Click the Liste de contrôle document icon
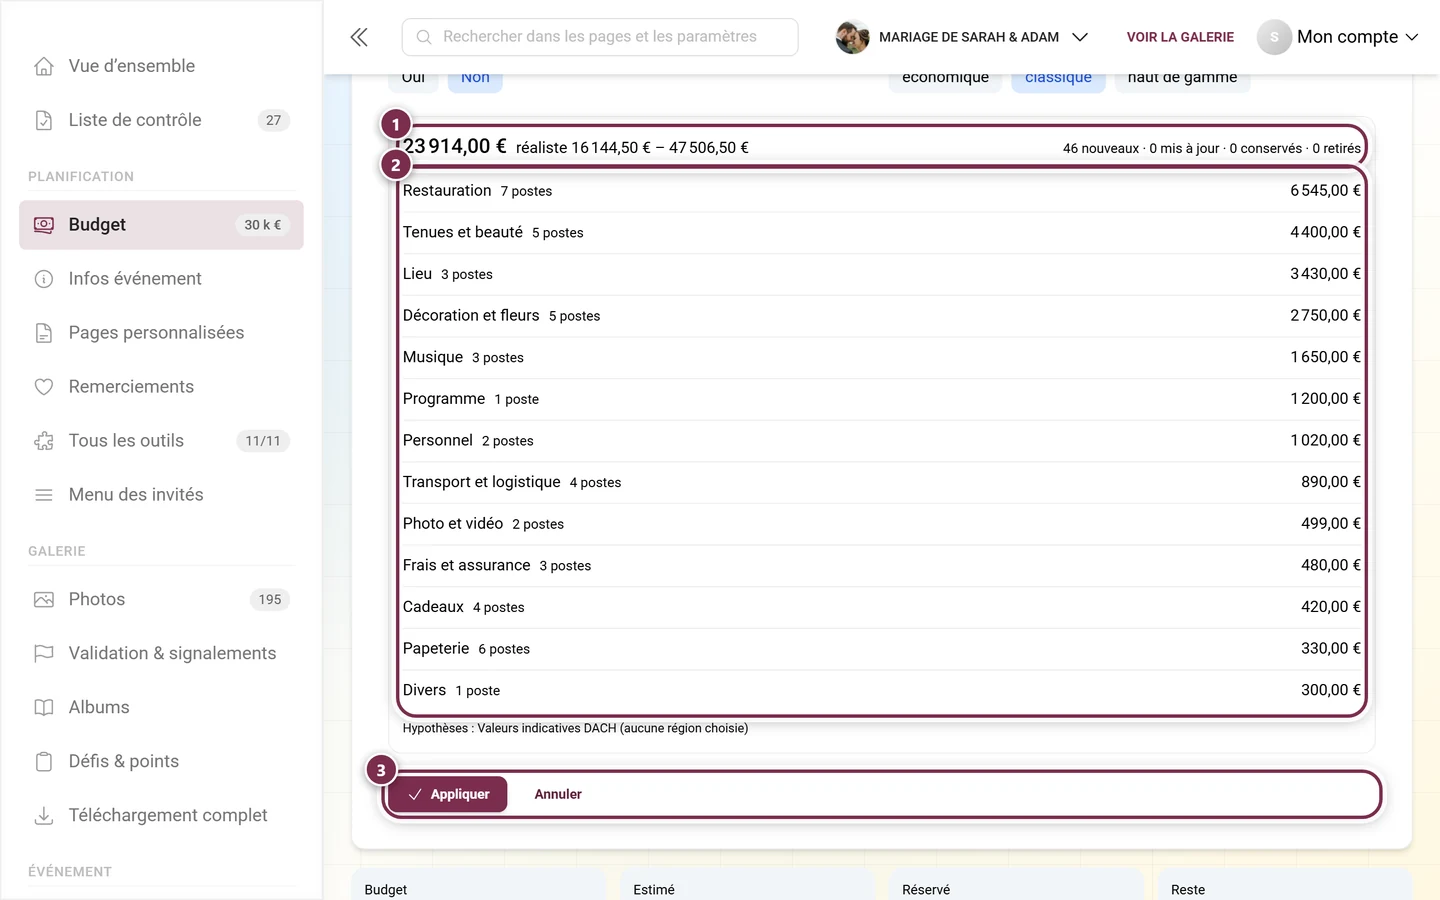 coord(44,120)
